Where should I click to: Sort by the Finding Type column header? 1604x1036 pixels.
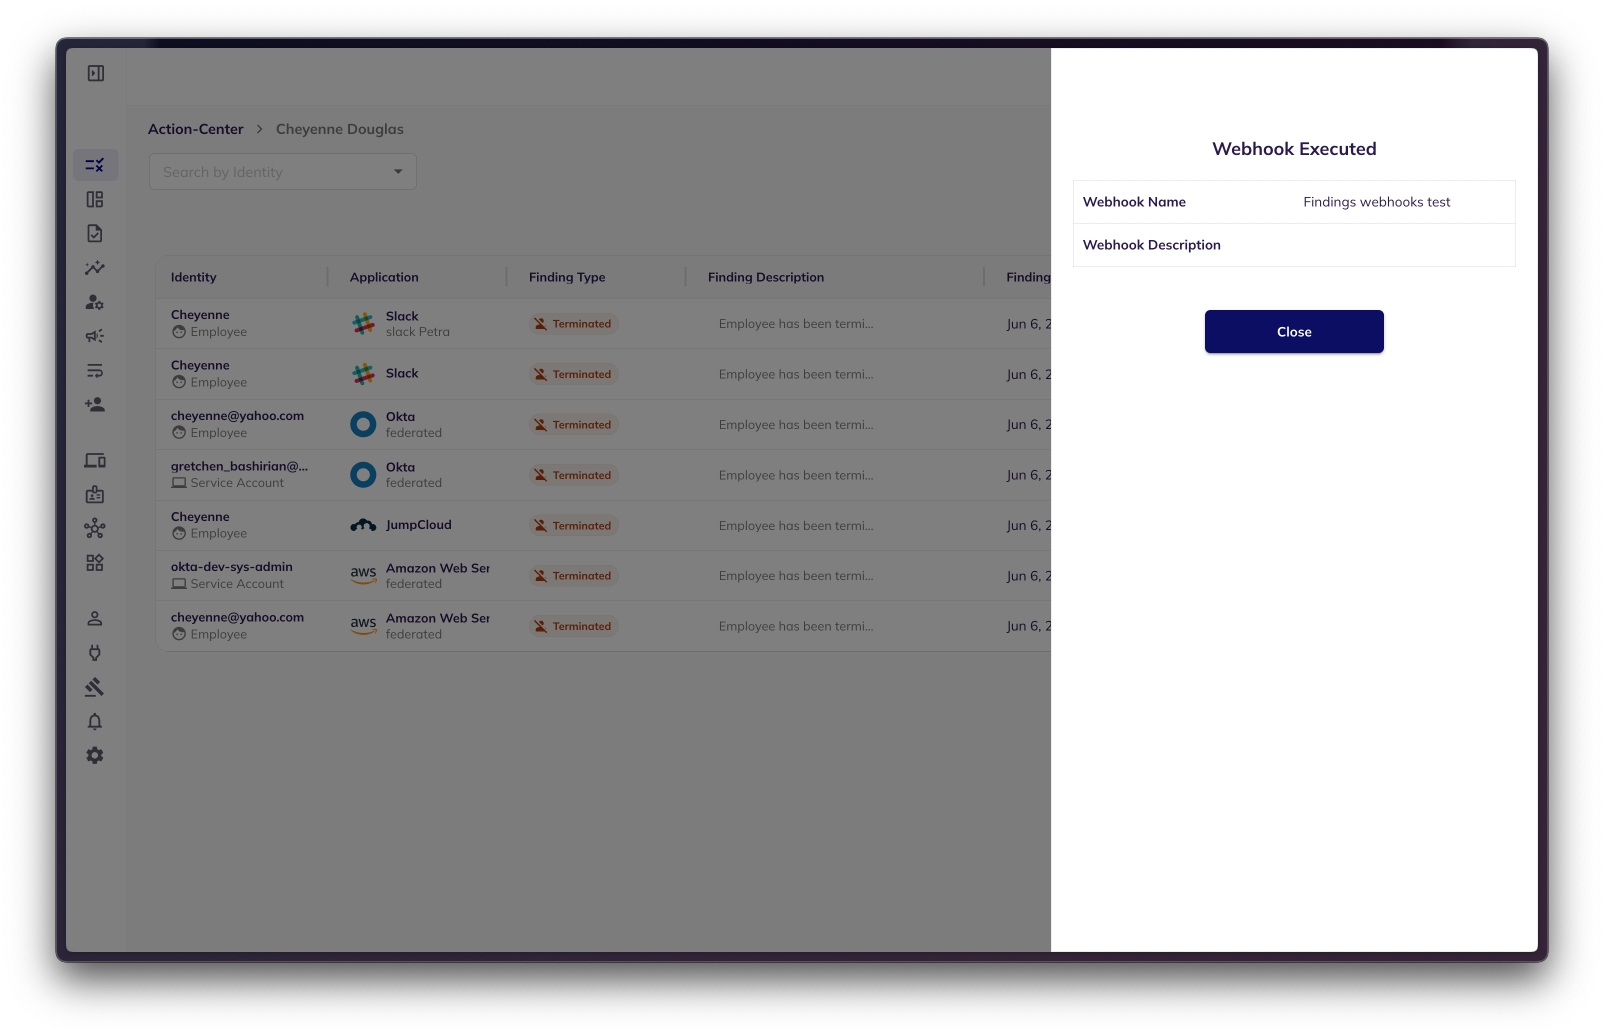point(567,277)
